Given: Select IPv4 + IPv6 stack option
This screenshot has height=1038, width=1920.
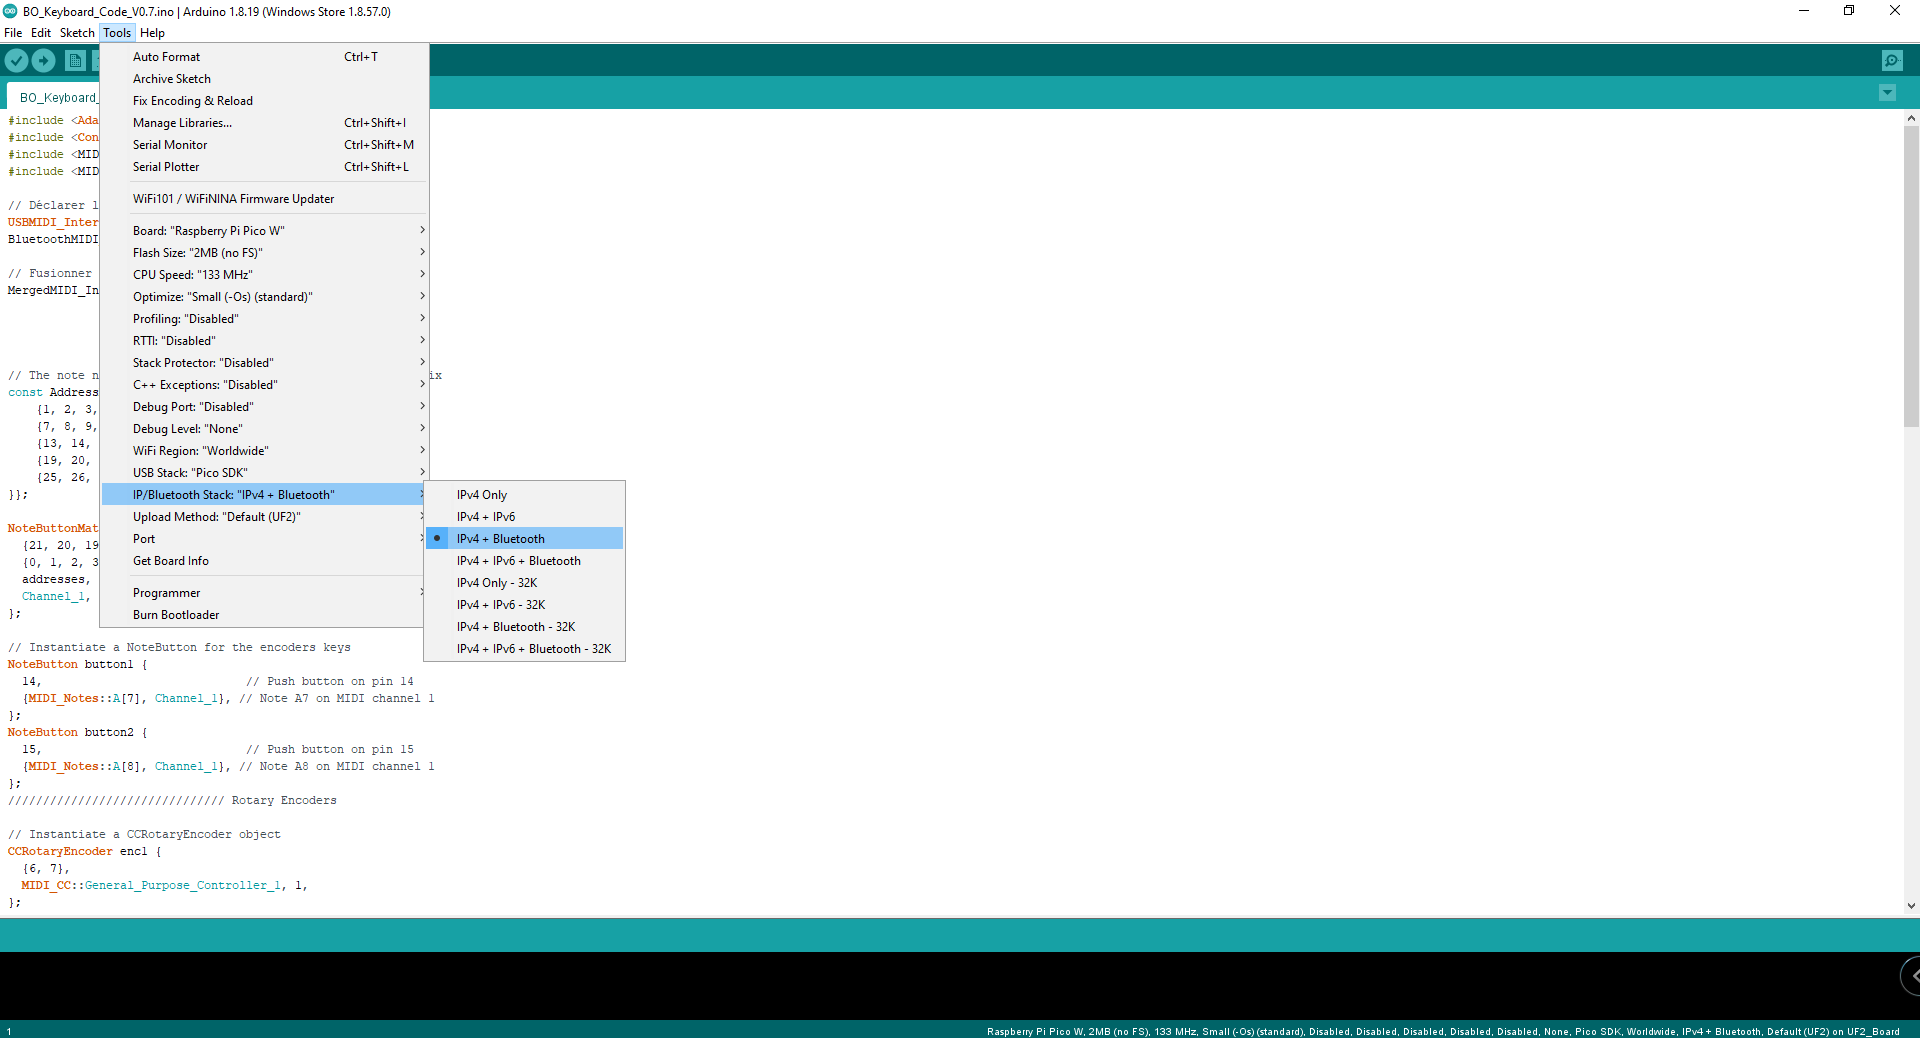Looking at the screenshot, I should [x=525, y=517].
